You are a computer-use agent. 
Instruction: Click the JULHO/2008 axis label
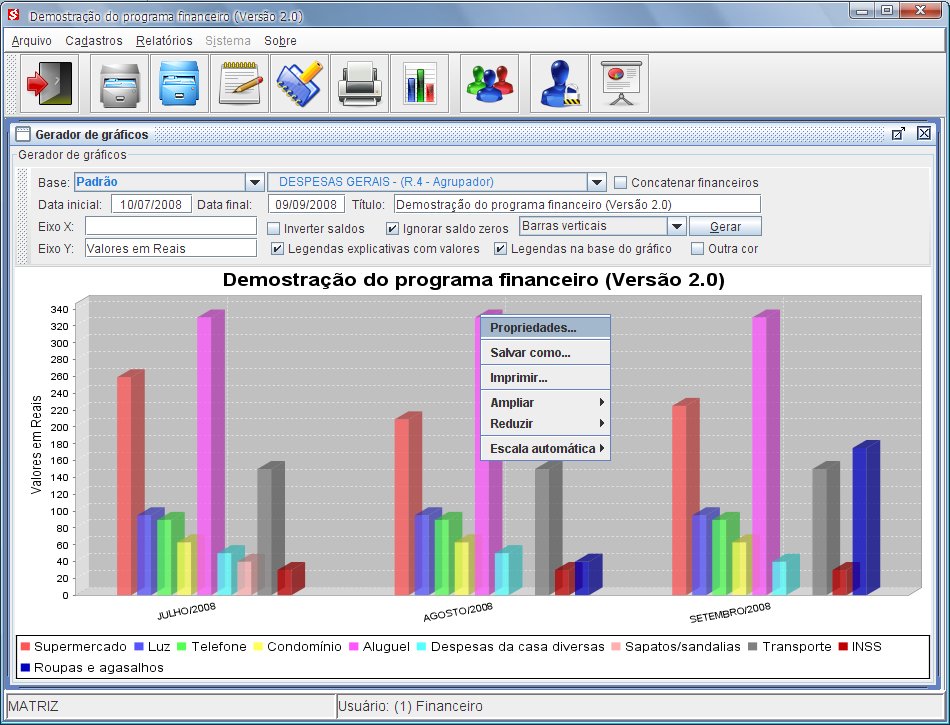click(187, 611)
